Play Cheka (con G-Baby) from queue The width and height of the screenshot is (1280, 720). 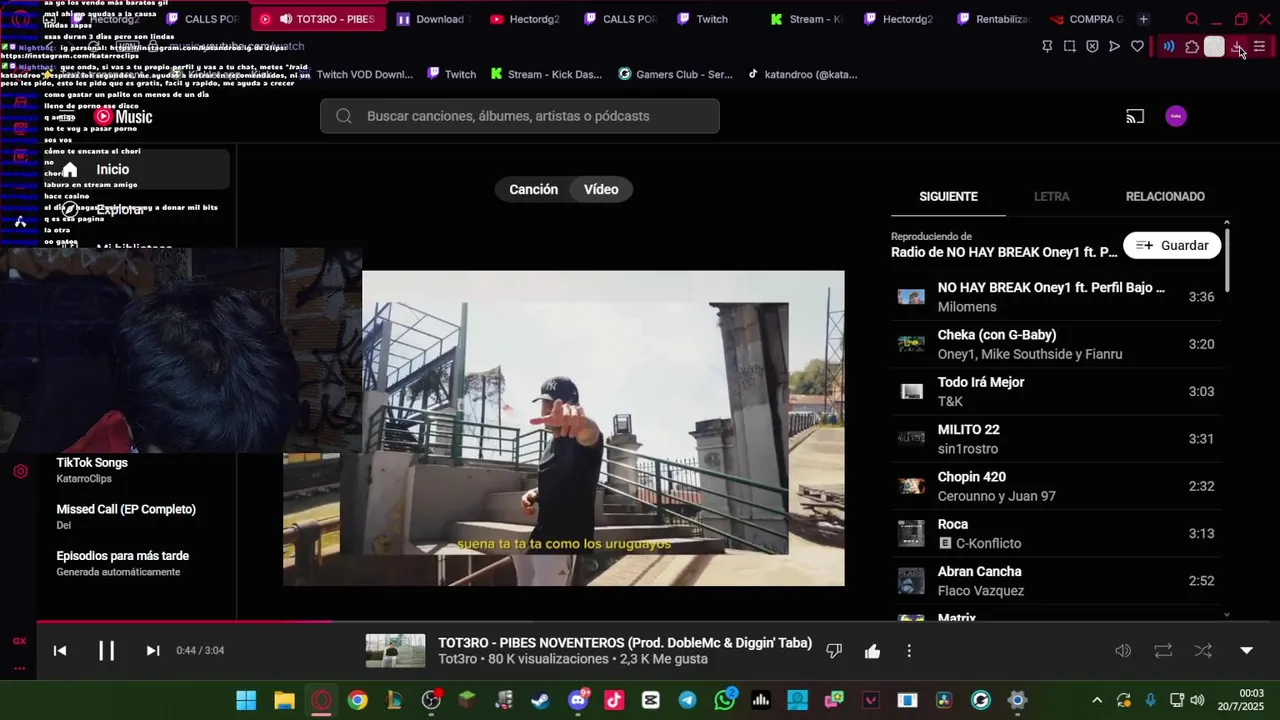pyautogui.click(x=1055, y=344)
